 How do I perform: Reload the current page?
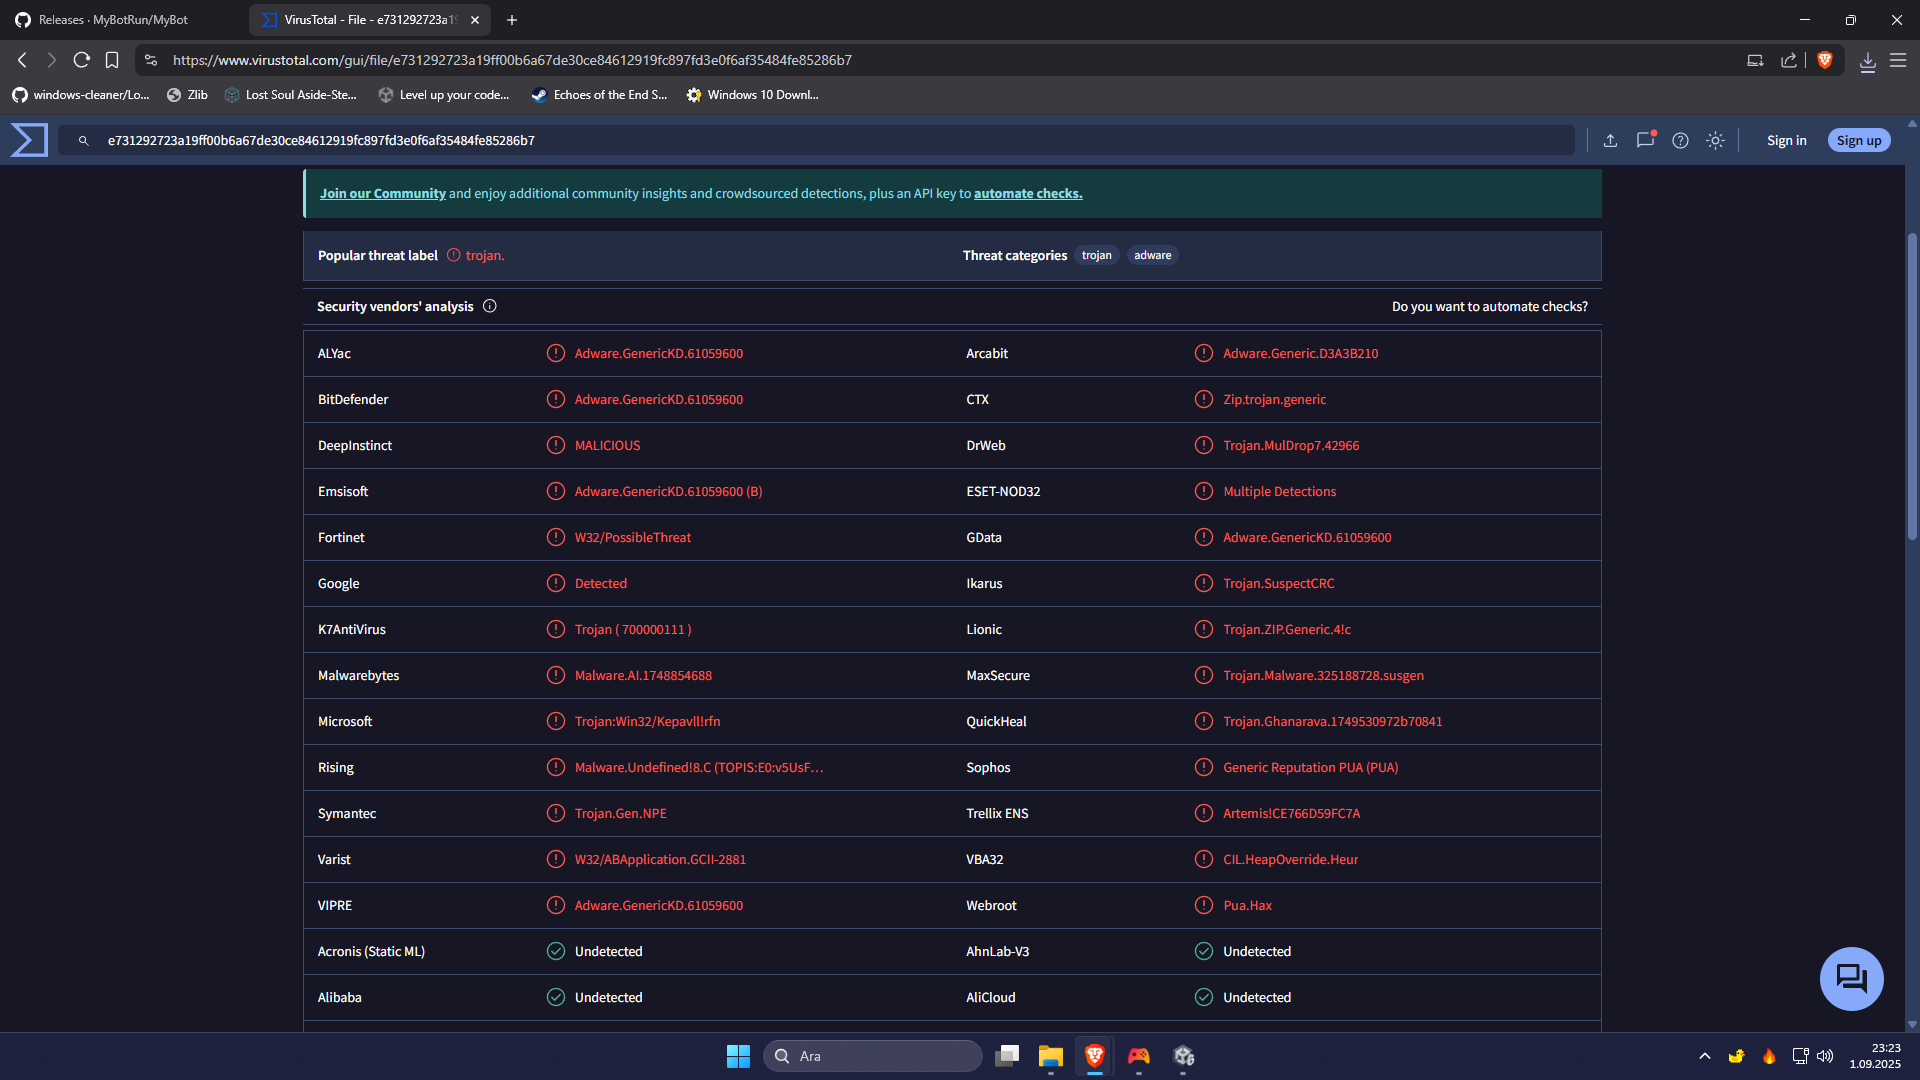82,60
